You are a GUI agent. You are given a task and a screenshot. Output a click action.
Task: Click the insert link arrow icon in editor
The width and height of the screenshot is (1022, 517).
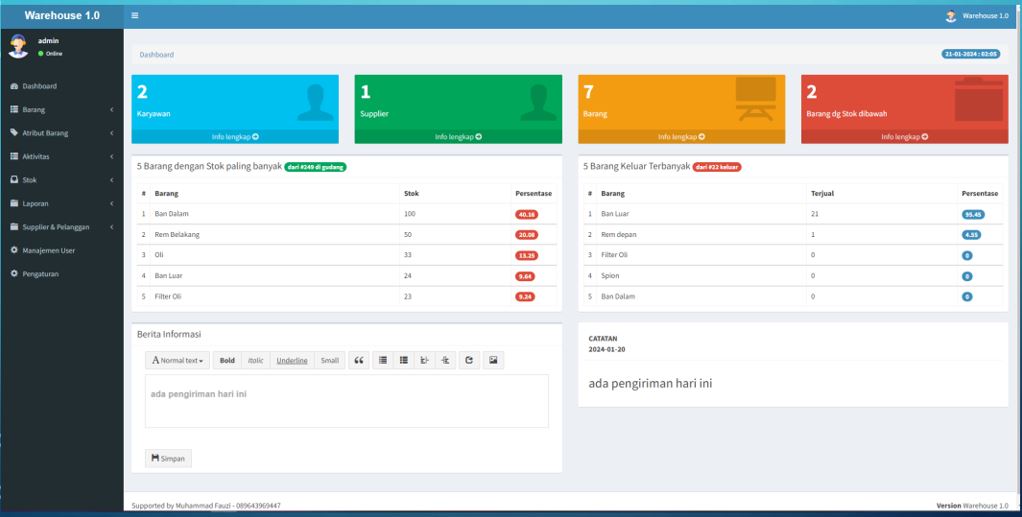pyautogui.click(x=470, y=360)
